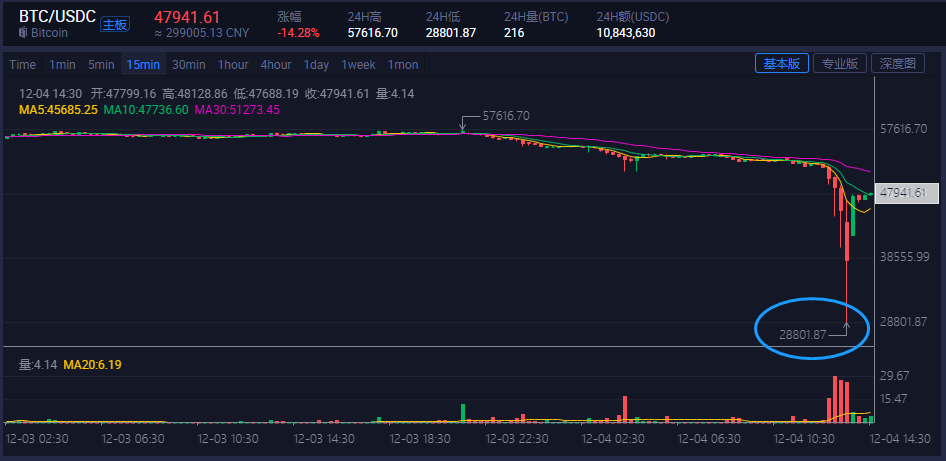Switch to the 1mon interval tab

[403, 65]
